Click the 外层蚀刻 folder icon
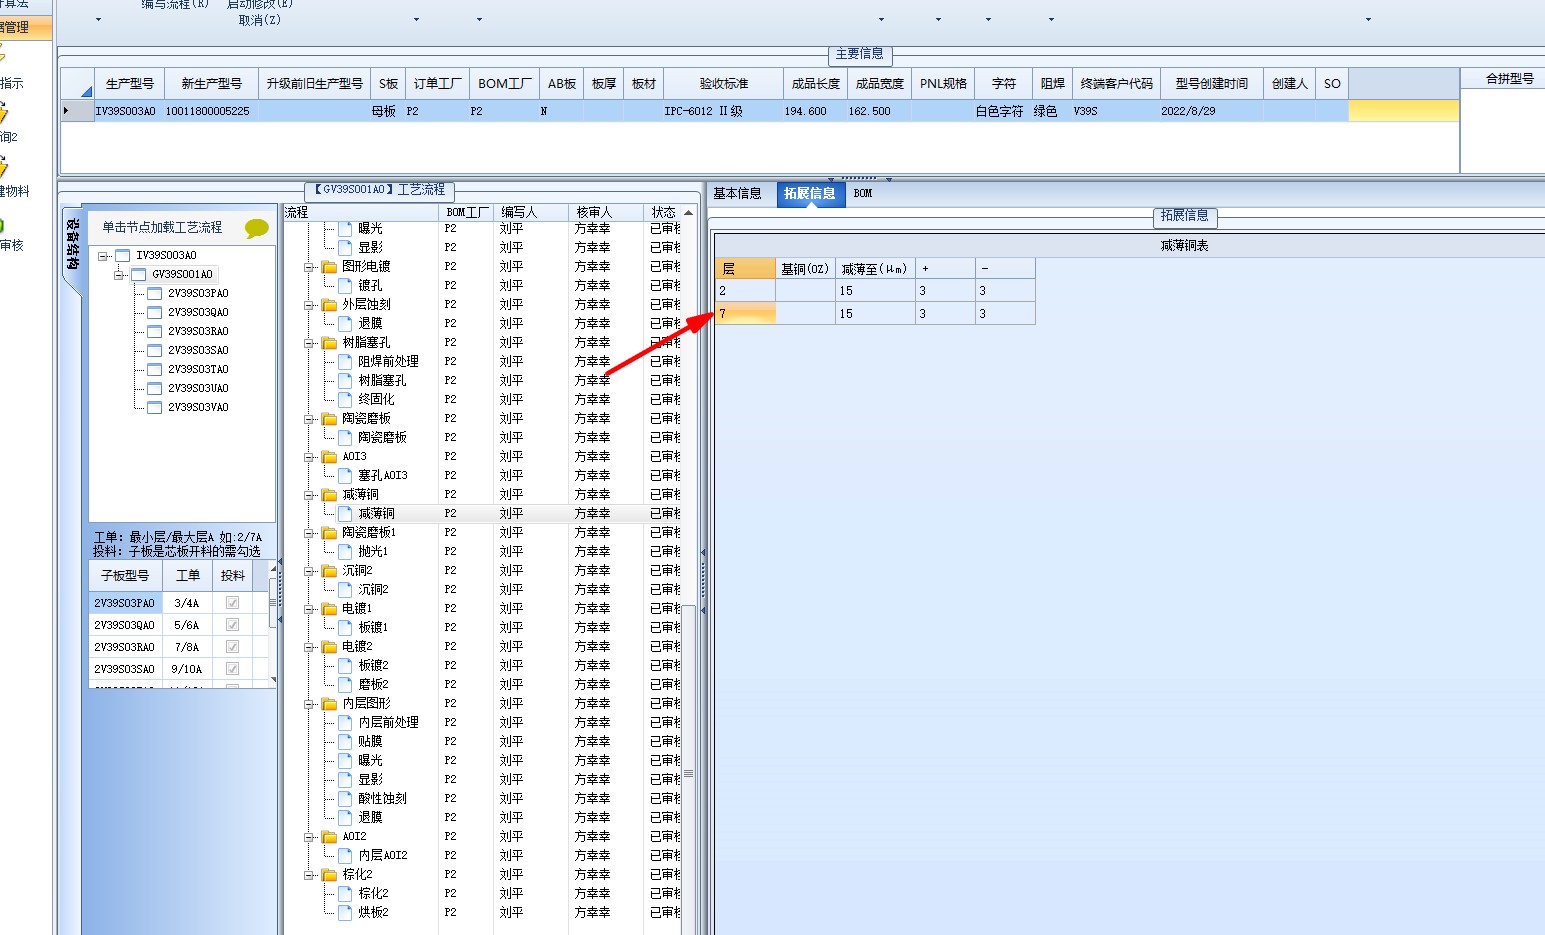 [329, 305]
